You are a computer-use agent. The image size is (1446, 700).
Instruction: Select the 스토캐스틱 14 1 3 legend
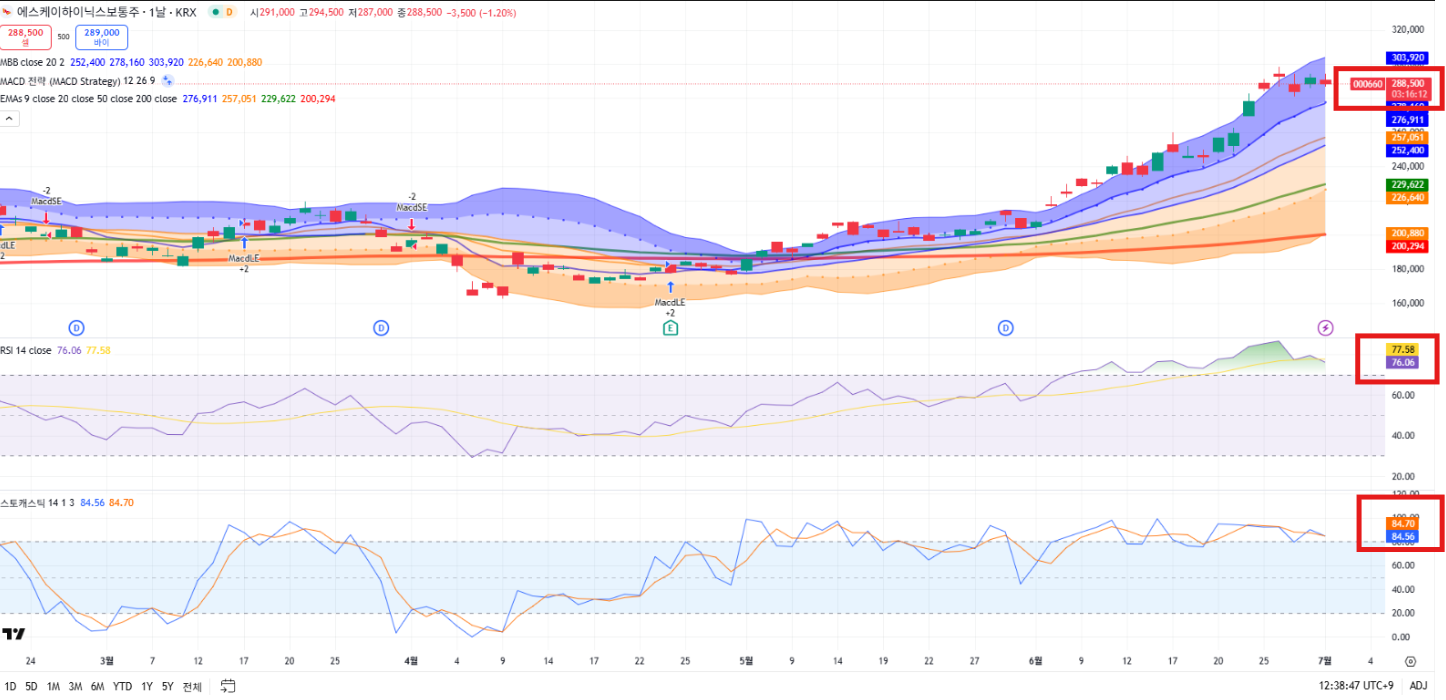[38, 503]
